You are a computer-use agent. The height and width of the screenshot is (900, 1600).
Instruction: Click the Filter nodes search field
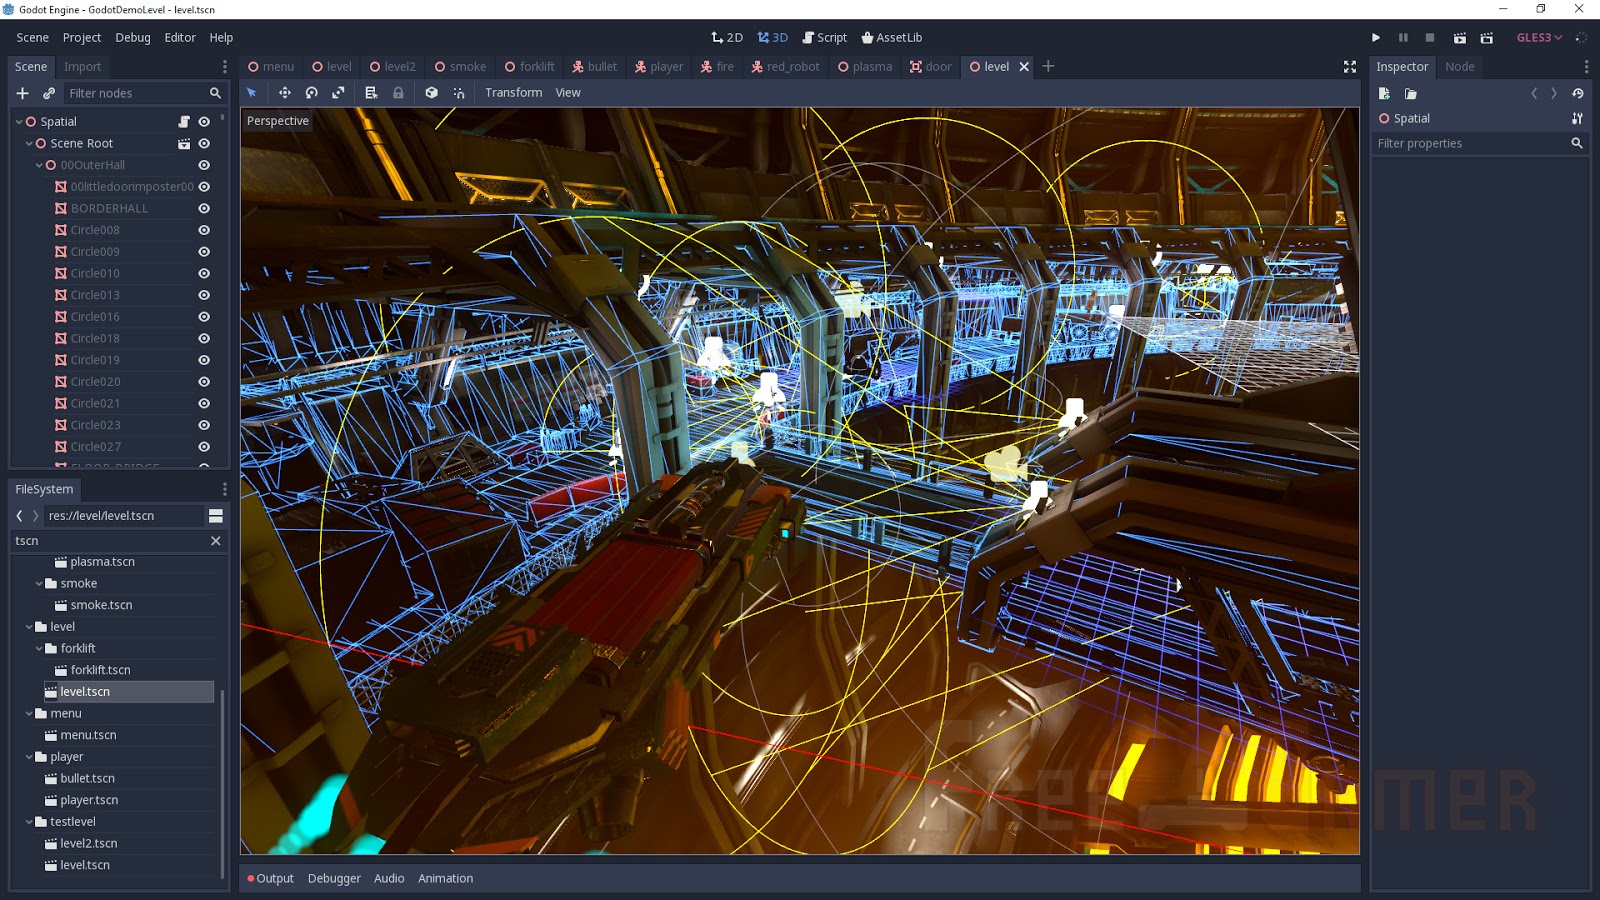136,93
